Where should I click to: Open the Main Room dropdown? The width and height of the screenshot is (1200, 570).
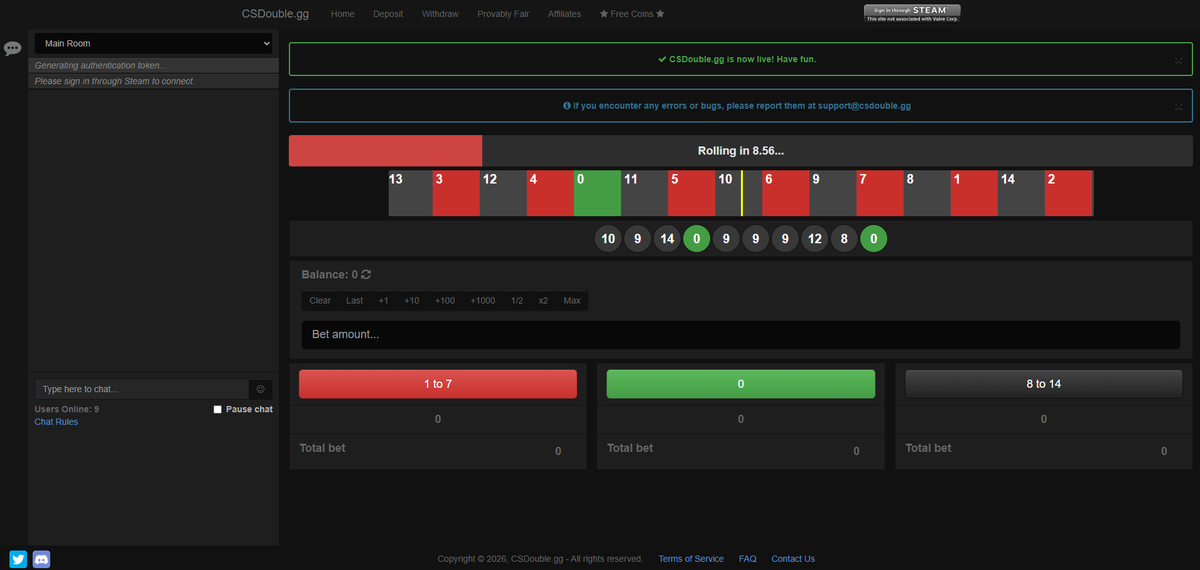click(154, 44)
